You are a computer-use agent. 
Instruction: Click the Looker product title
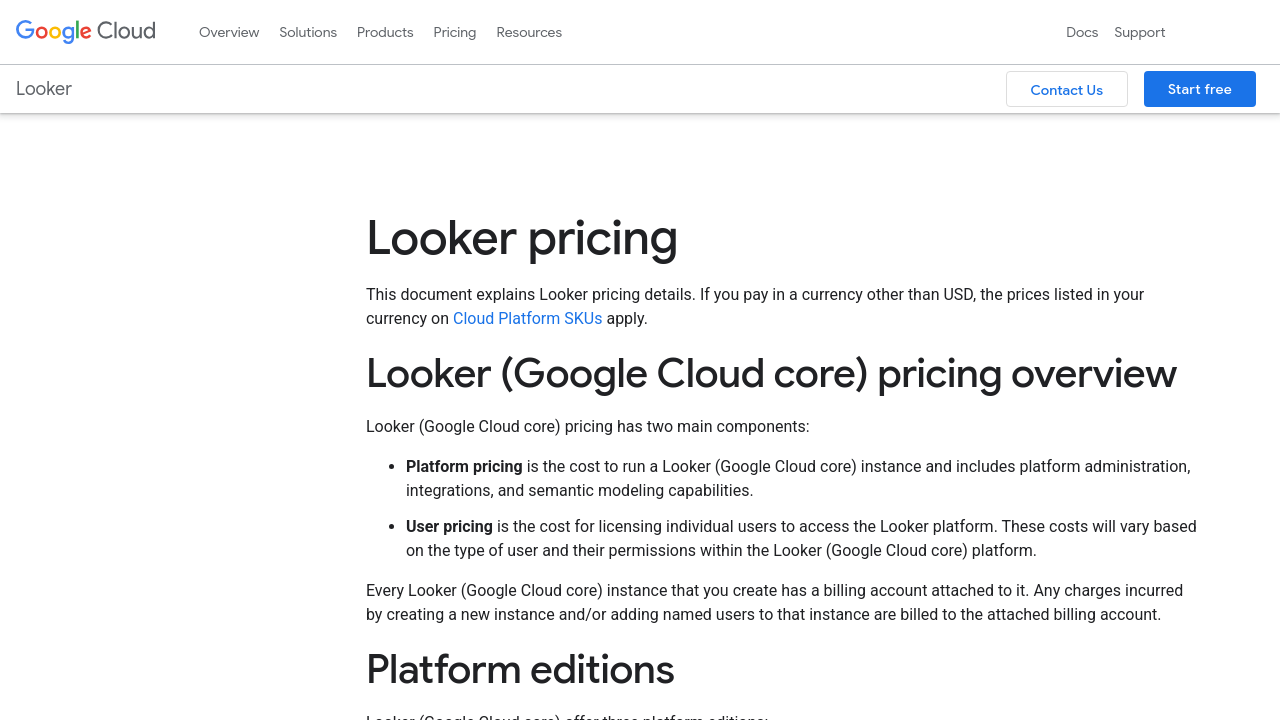click(x=44, y=89)
